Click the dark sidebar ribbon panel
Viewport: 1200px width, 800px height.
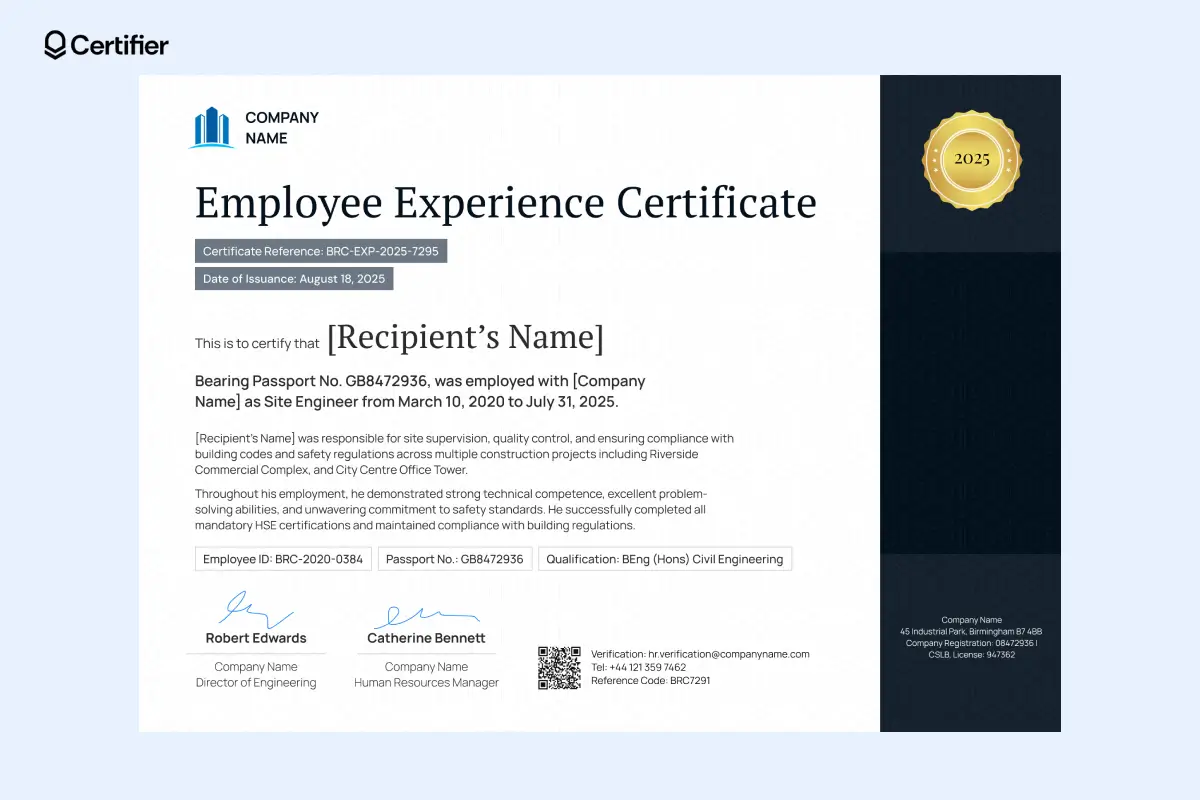tap(970, 400)
